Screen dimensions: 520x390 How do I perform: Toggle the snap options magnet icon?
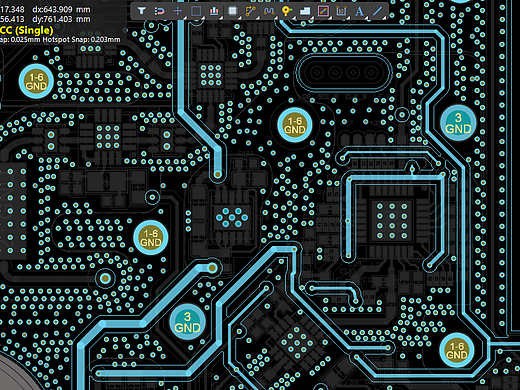(x=160, y=11)
